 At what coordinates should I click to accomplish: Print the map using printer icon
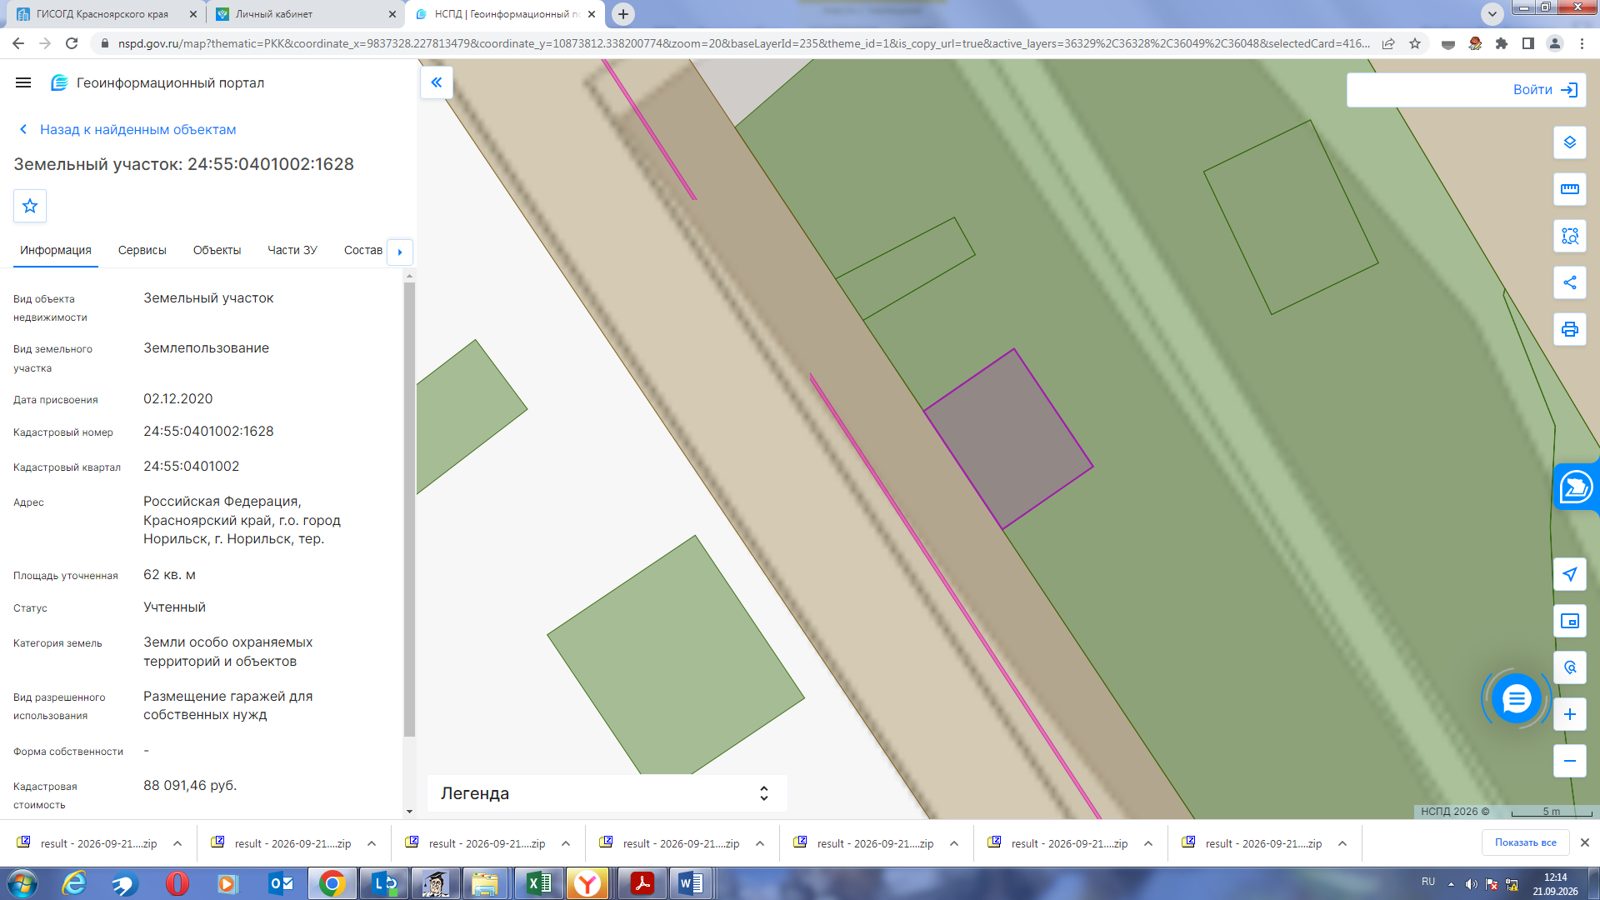pyautogui.click(x=1569, y=329)
